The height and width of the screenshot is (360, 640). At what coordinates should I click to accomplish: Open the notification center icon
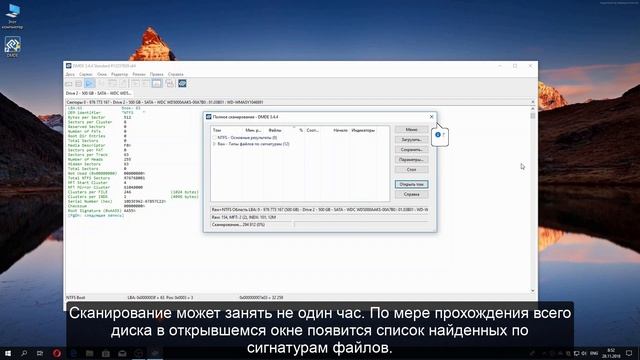629,353
